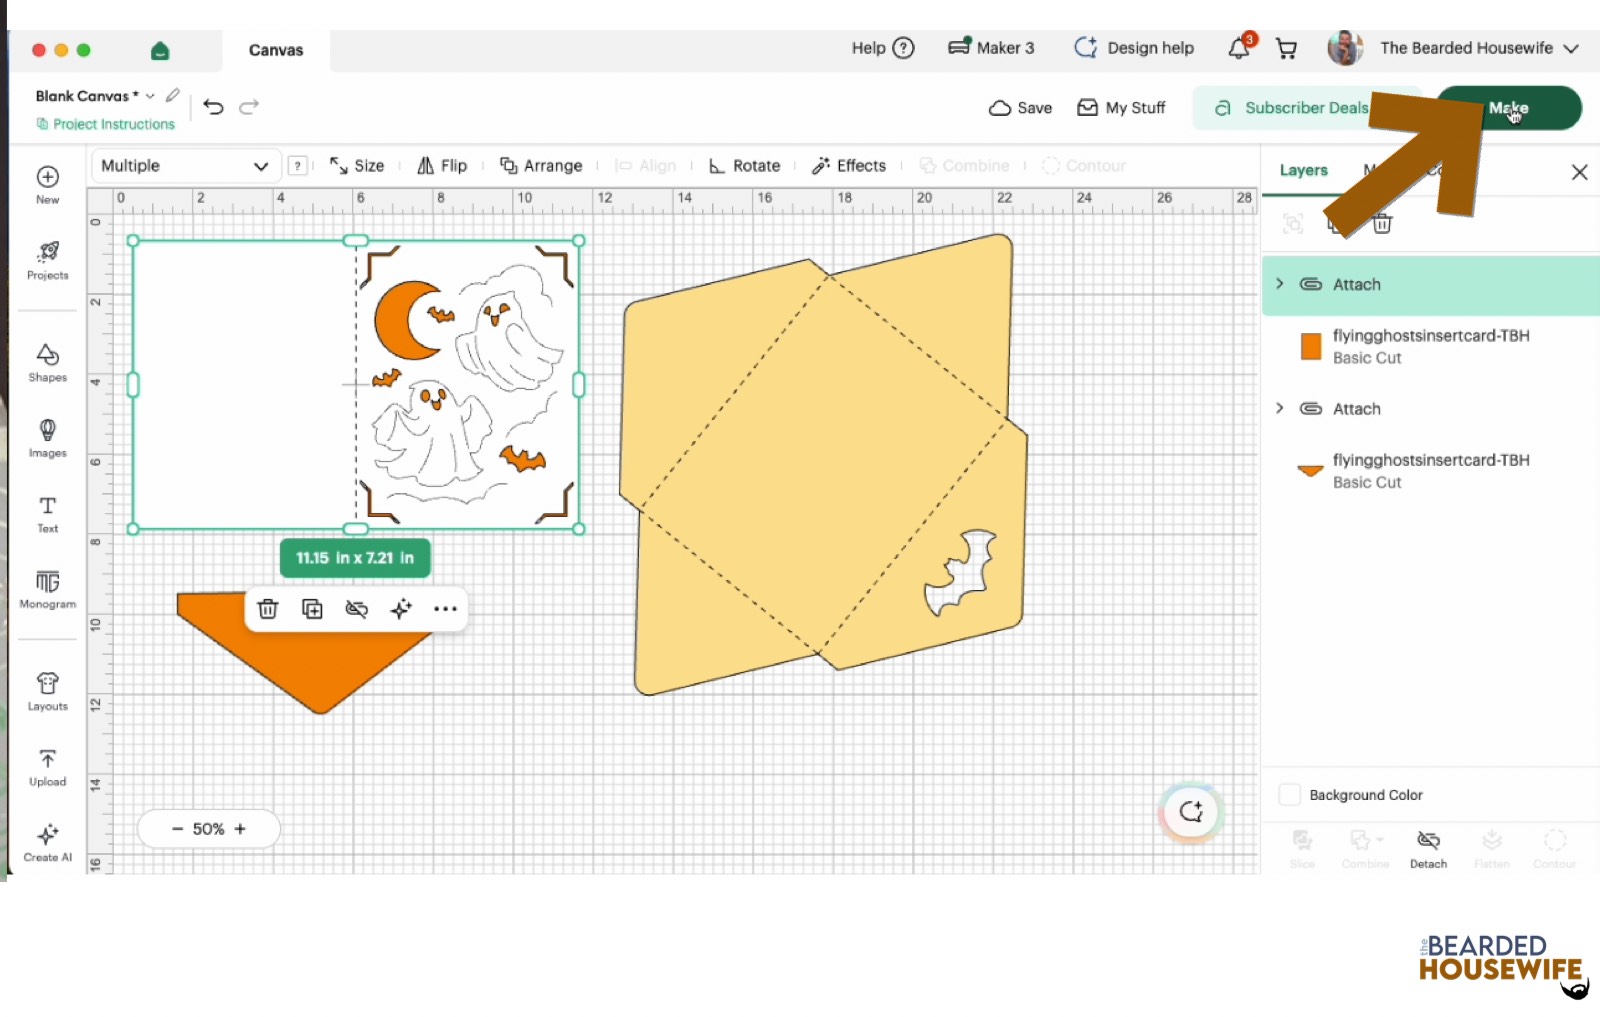Expand the highlighted Attach group

[1280, 284]
